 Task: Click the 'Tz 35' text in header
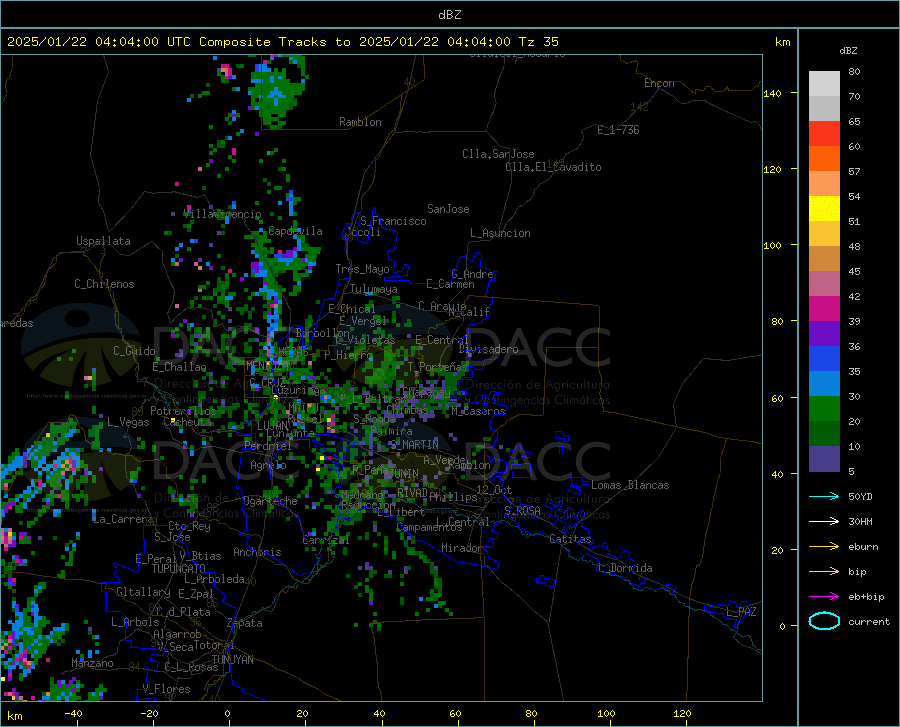point(538,42)
